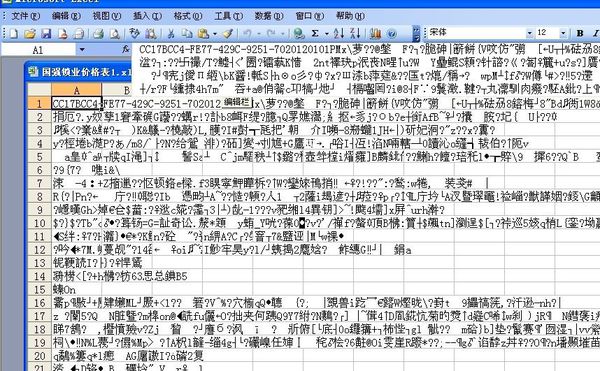600x371 pixels.
Task: Cut selection with scissors icon
Action: pos(171,34)
